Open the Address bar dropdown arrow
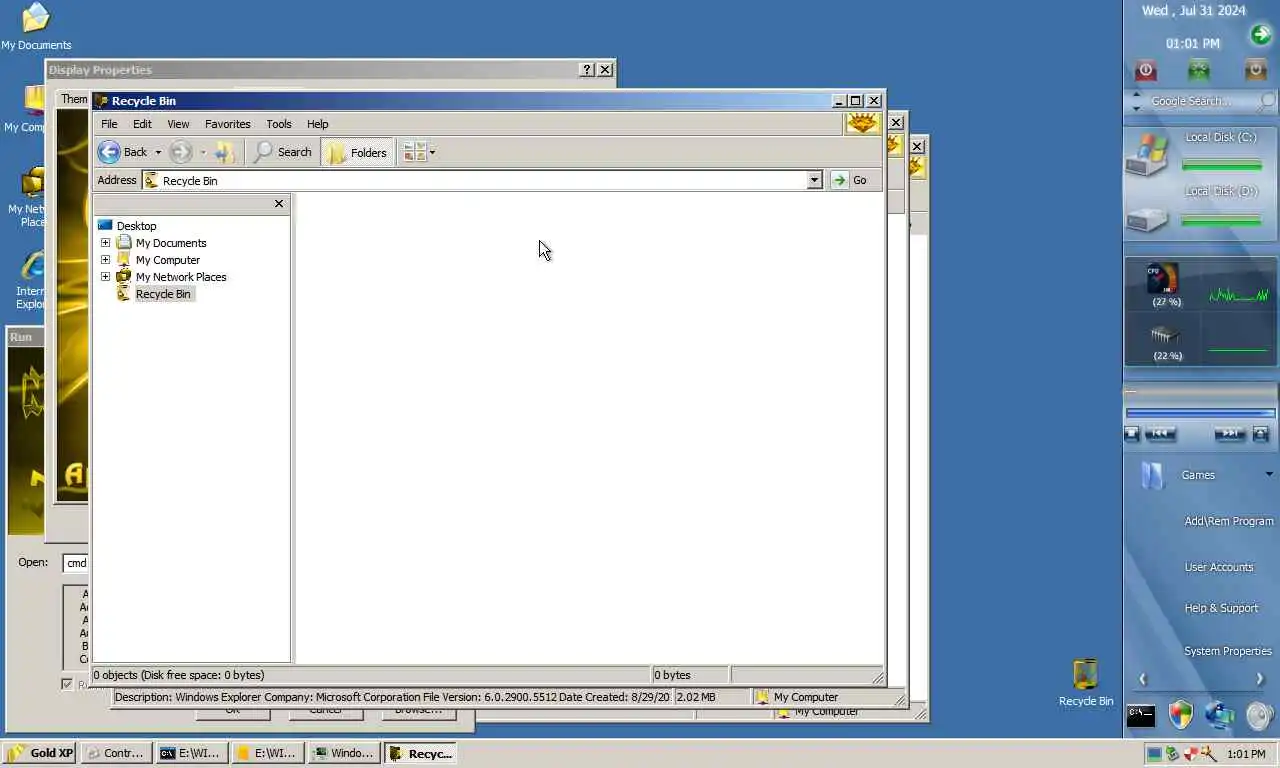Screen dimensions: 1280x768 tap(814, 180)
